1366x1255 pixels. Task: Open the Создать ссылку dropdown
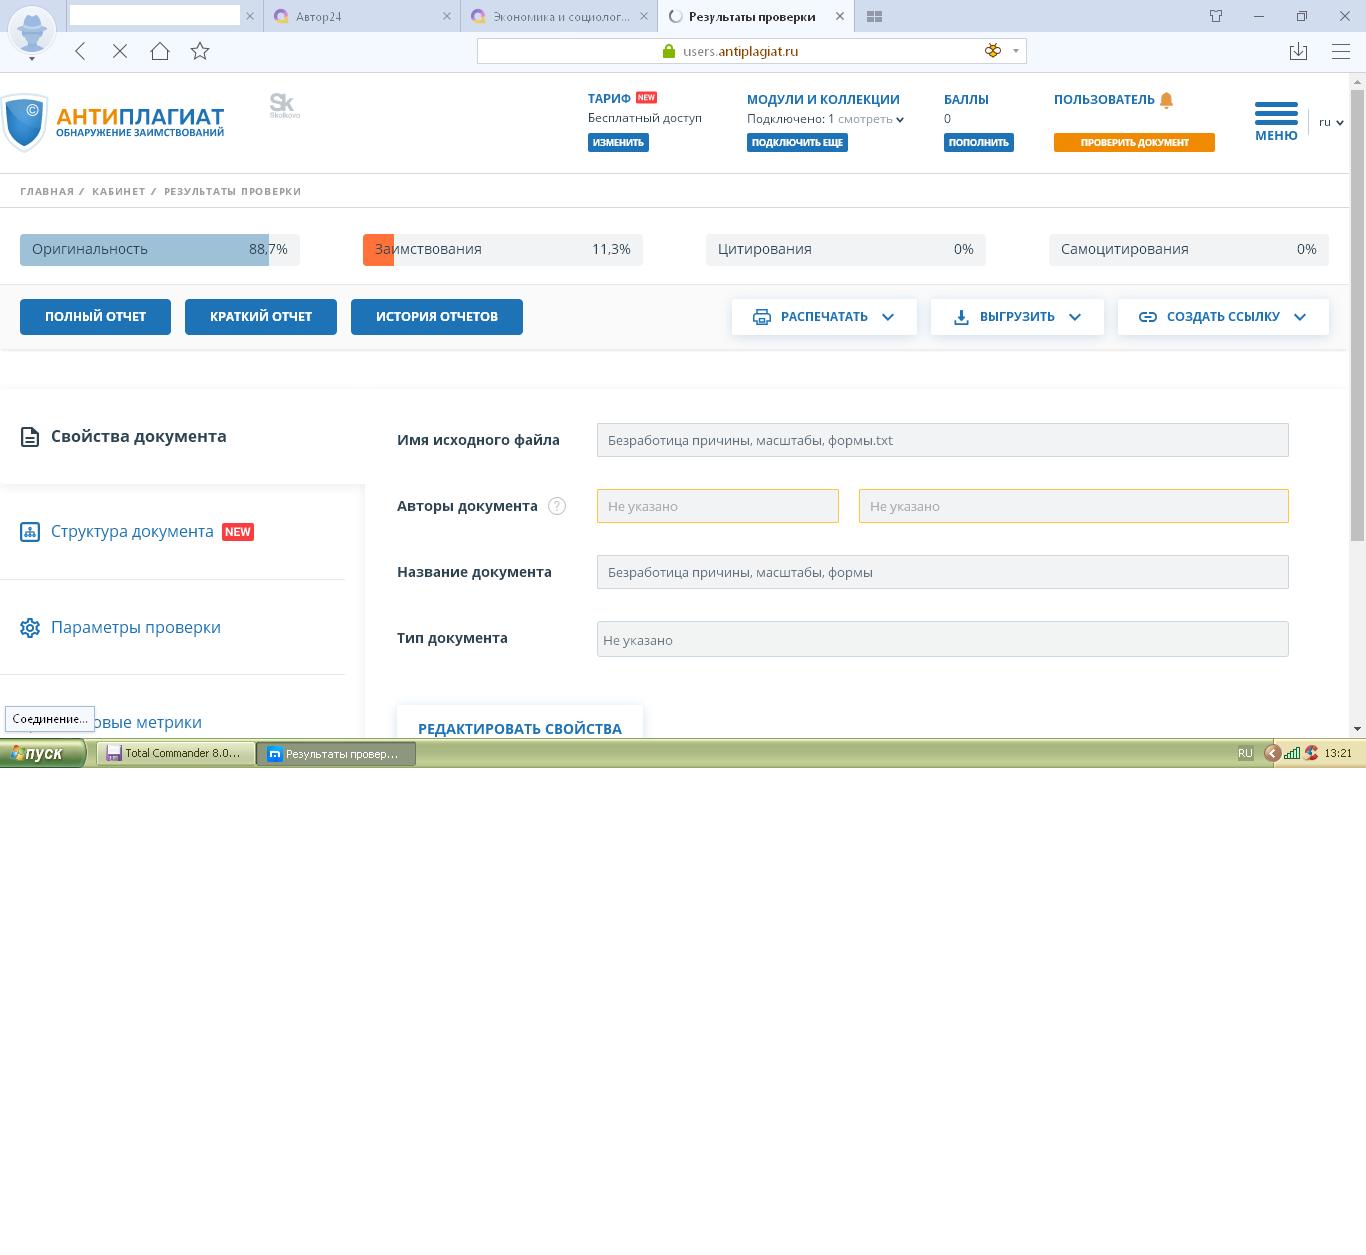(1223, 317)
